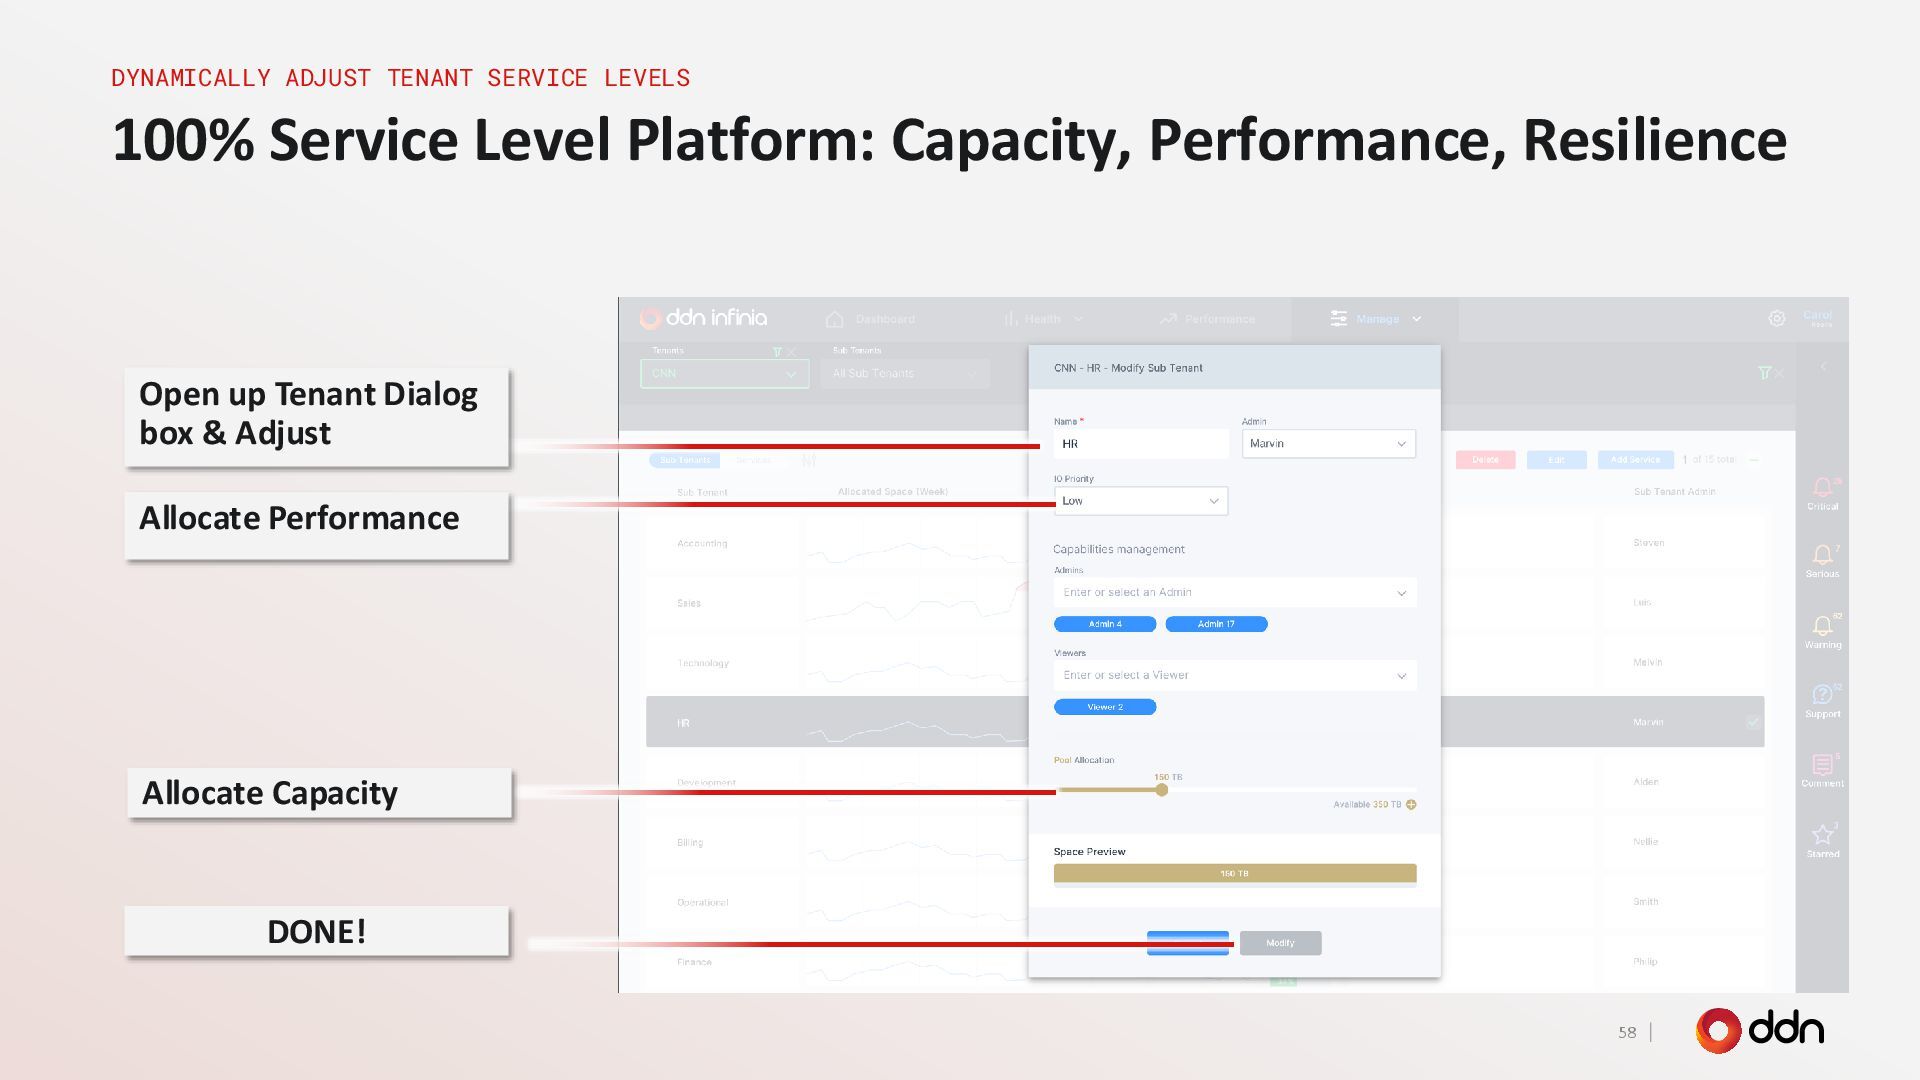Open Serious alerts bell icon
1920x1080 pixels.
1822,555
